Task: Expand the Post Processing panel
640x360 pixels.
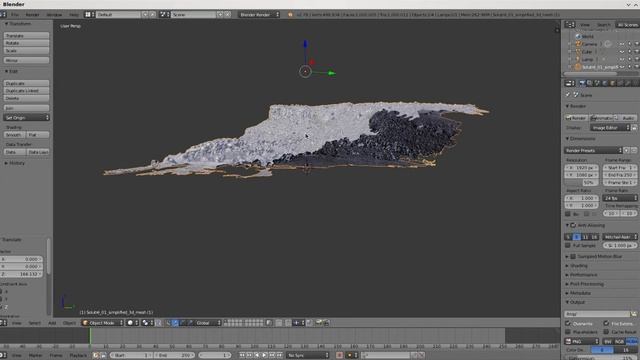Action: tap(587, 284)
